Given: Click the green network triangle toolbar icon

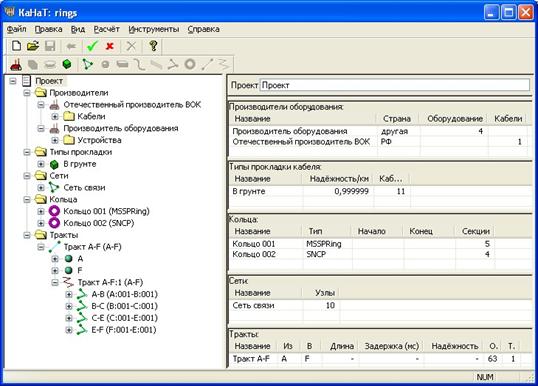Looking at the screenshot, I should [x=87, y=64].
